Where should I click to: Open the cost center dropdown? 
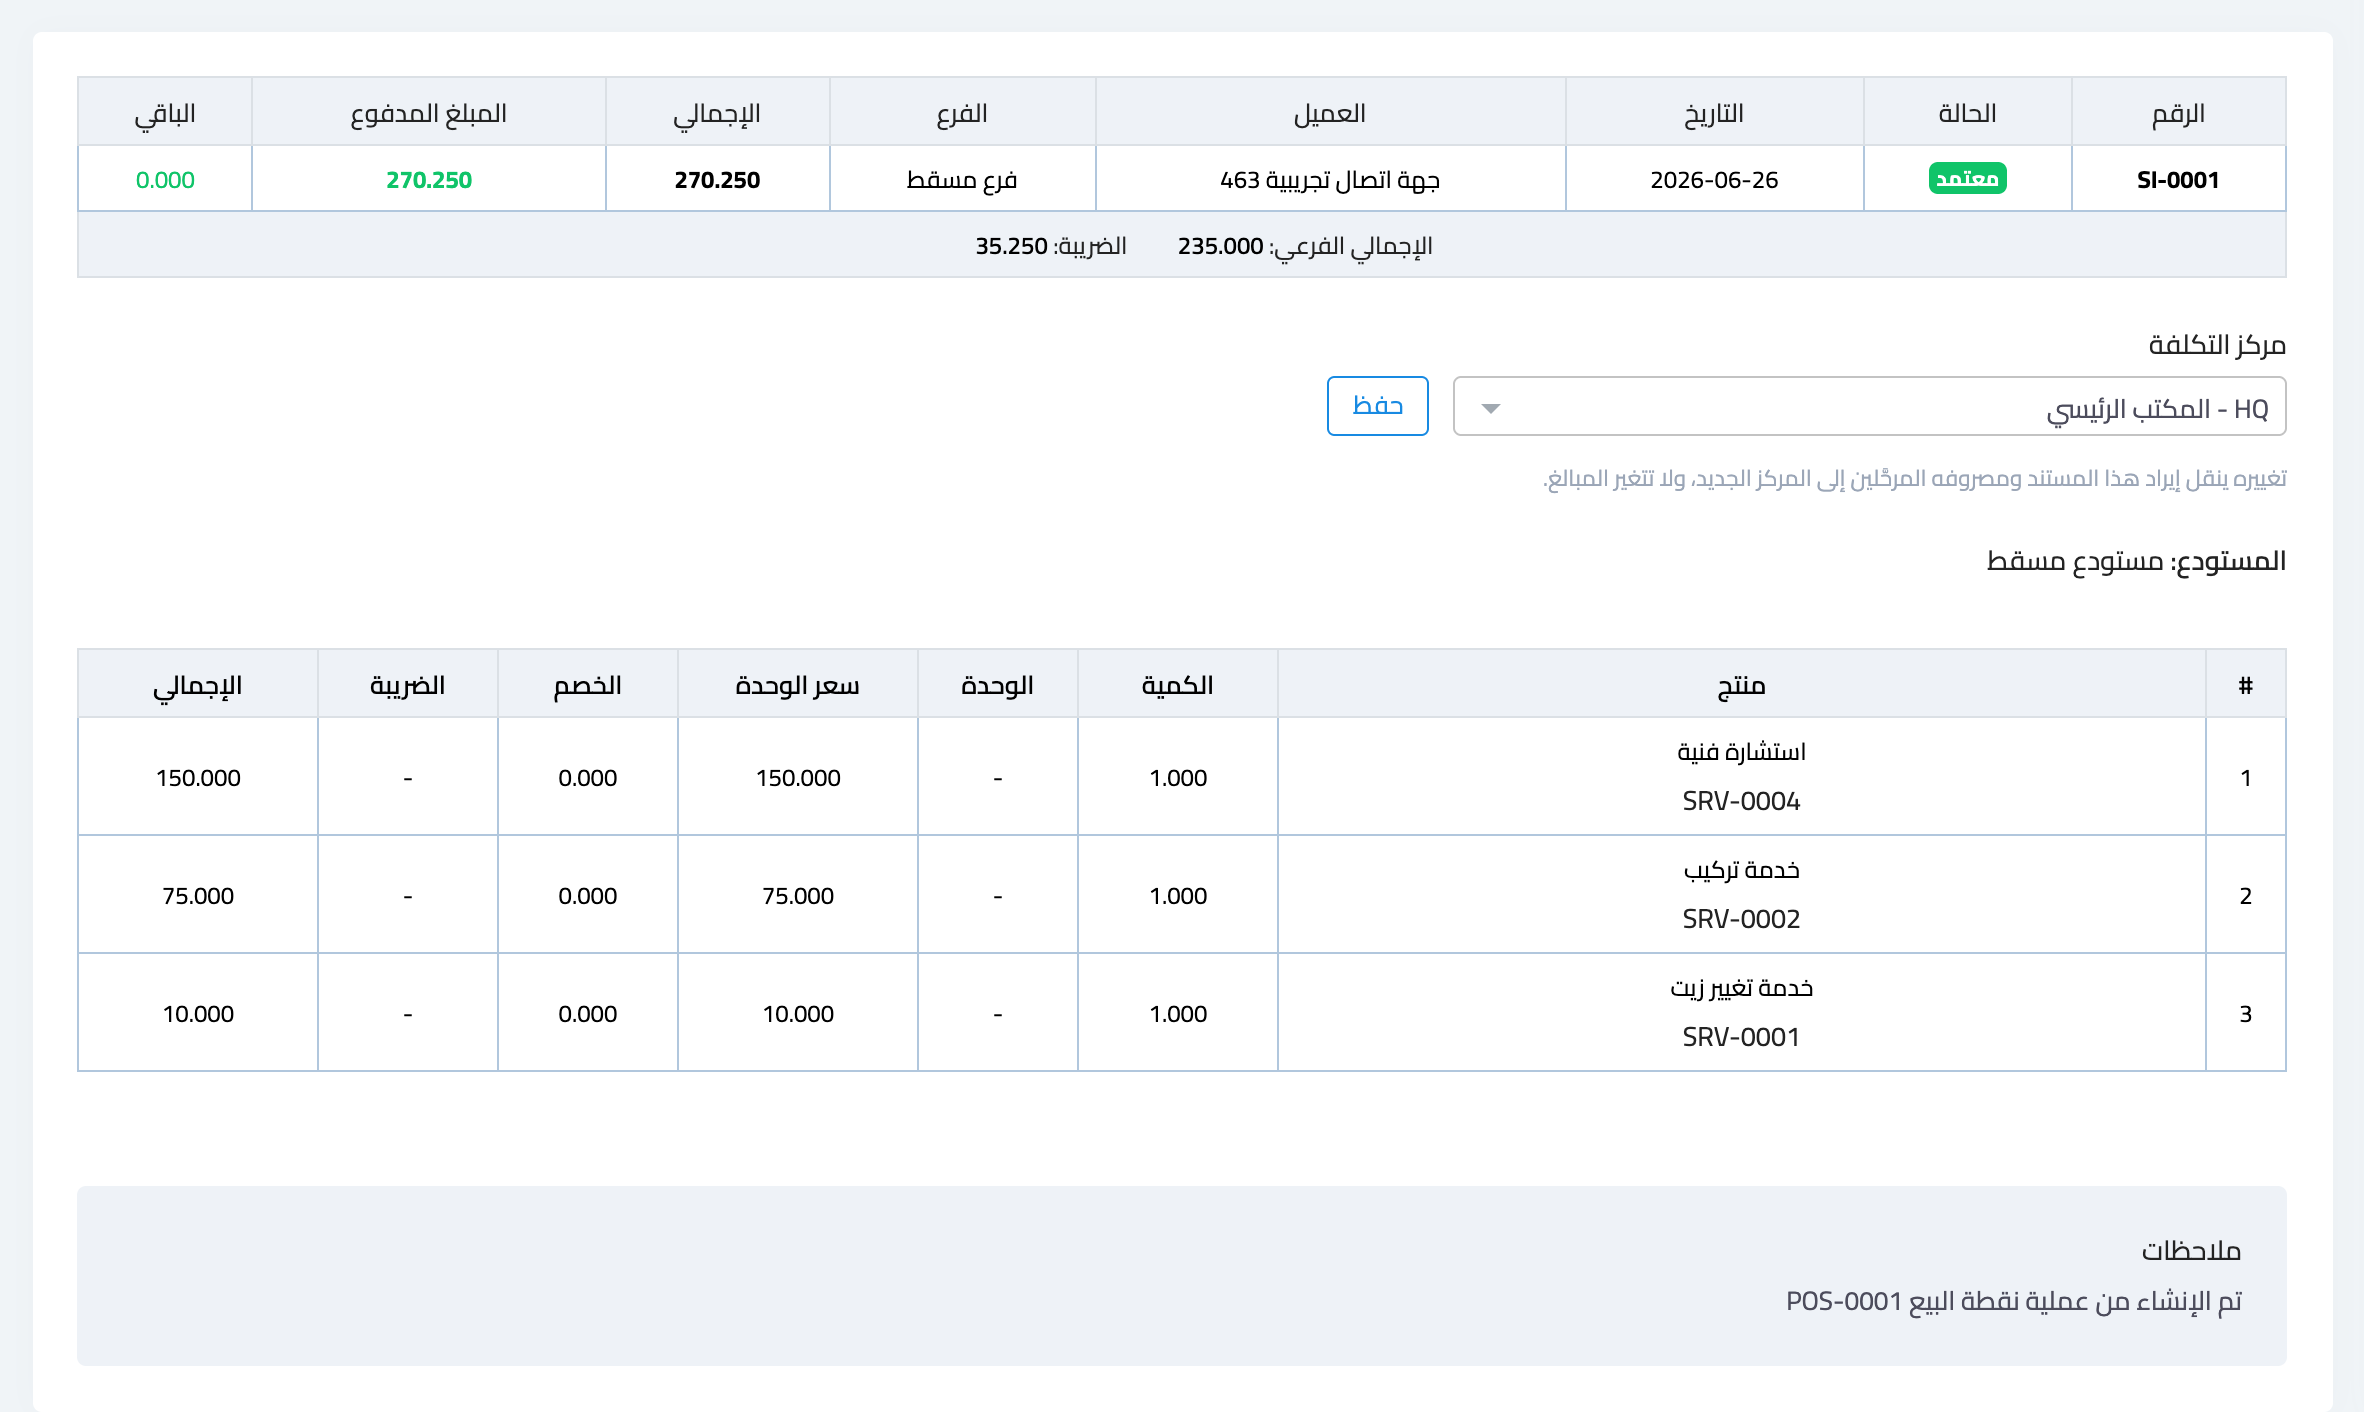click(x=1869, y=407)
